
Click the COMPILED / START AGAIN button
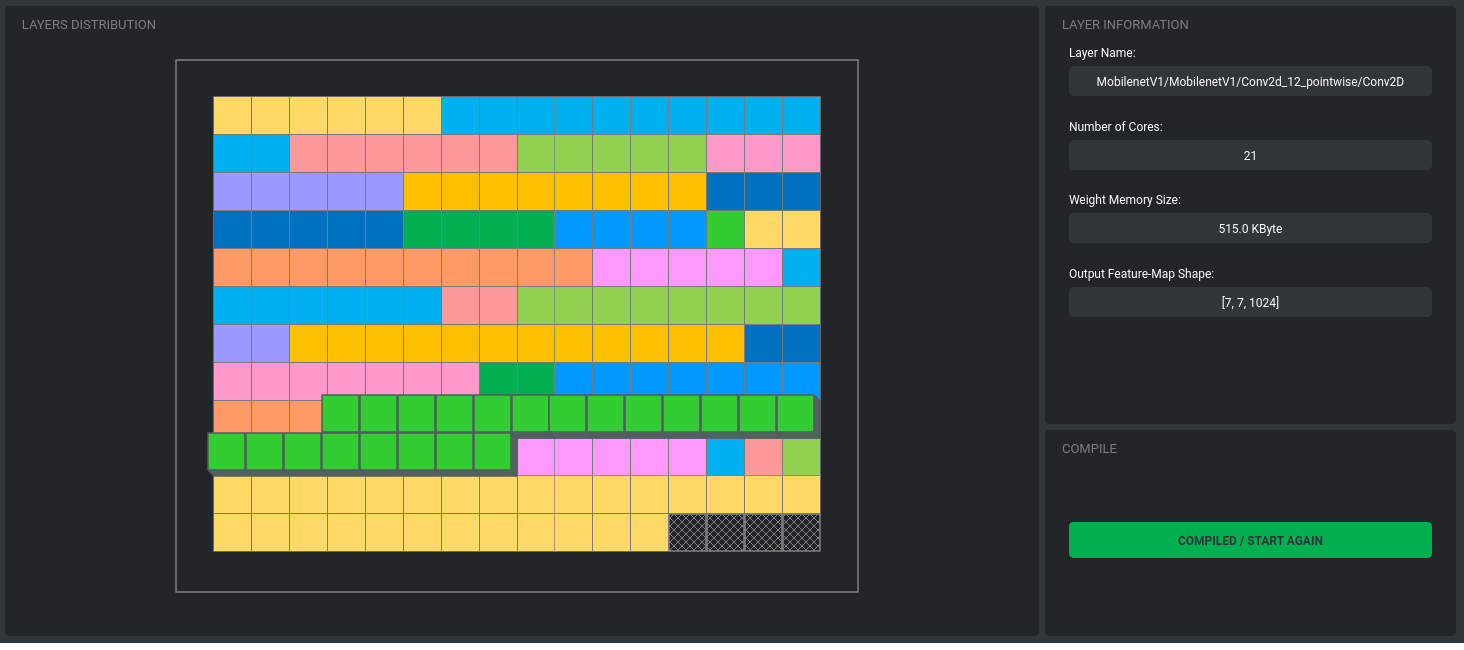pos(1250,540)
